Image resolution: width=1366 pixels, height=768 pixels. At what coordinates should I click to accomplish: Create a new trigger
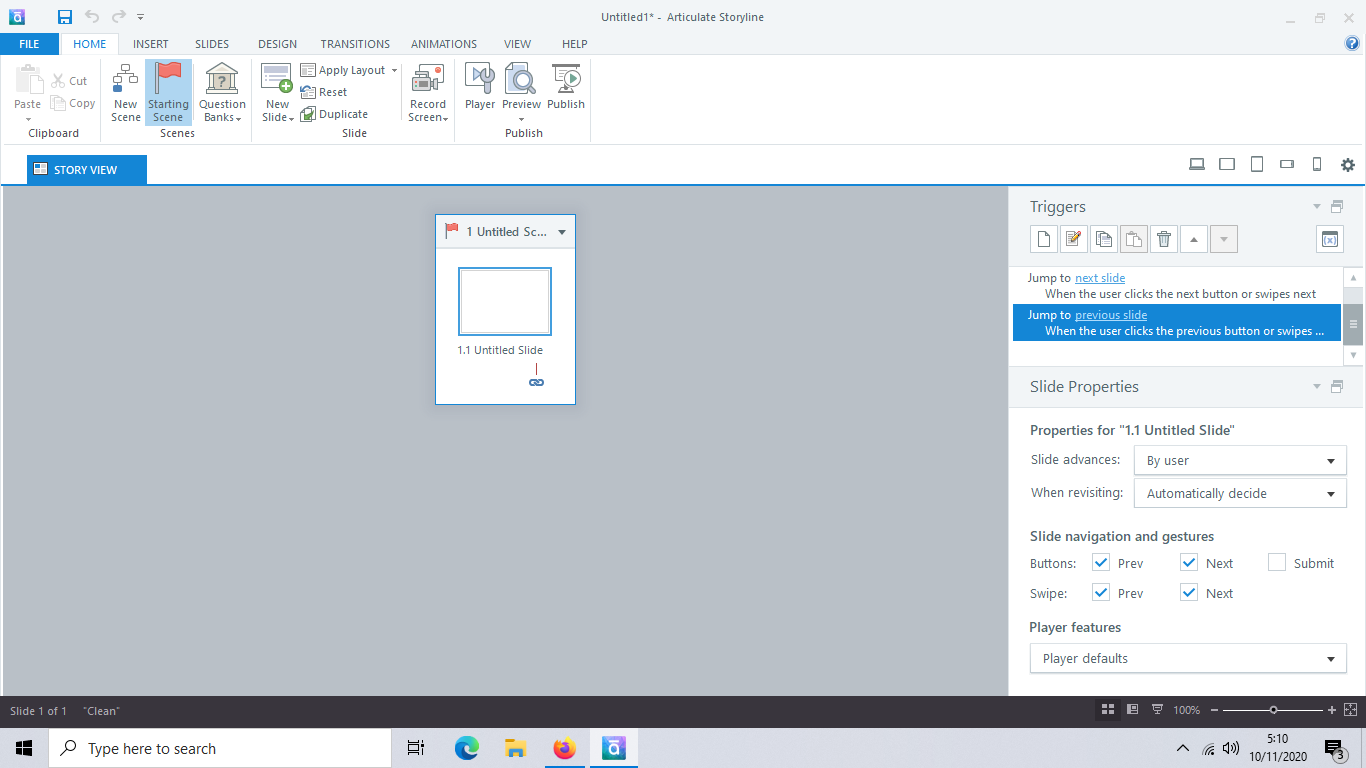coord(1043,238)
